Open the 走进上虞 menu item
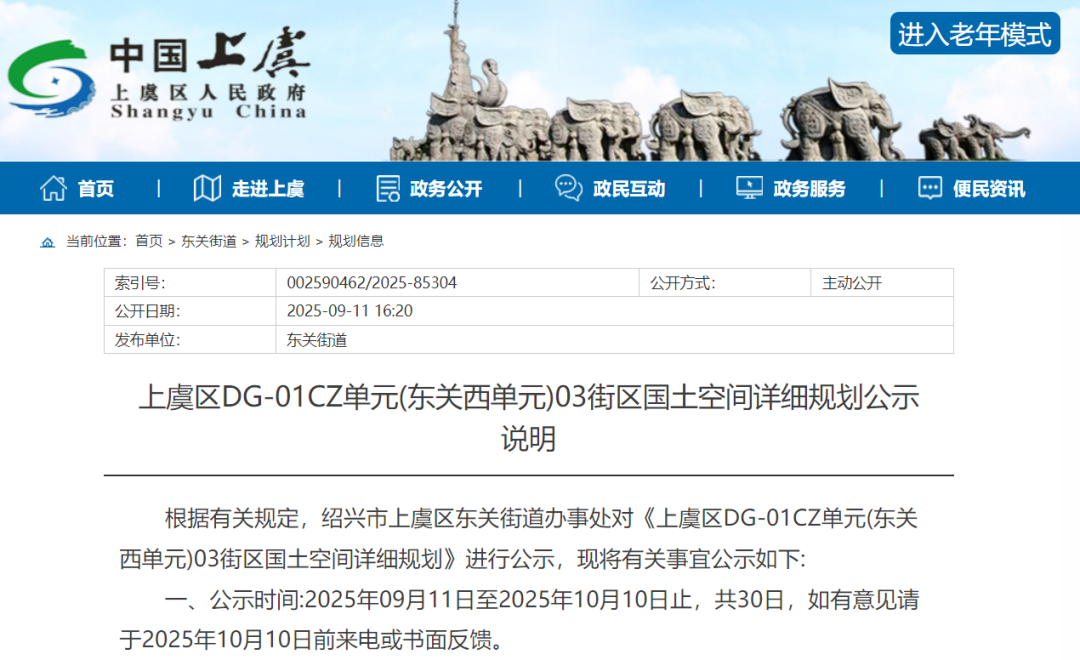The height and width of the screenshot is (660, 1080). (x=268, y=189)
